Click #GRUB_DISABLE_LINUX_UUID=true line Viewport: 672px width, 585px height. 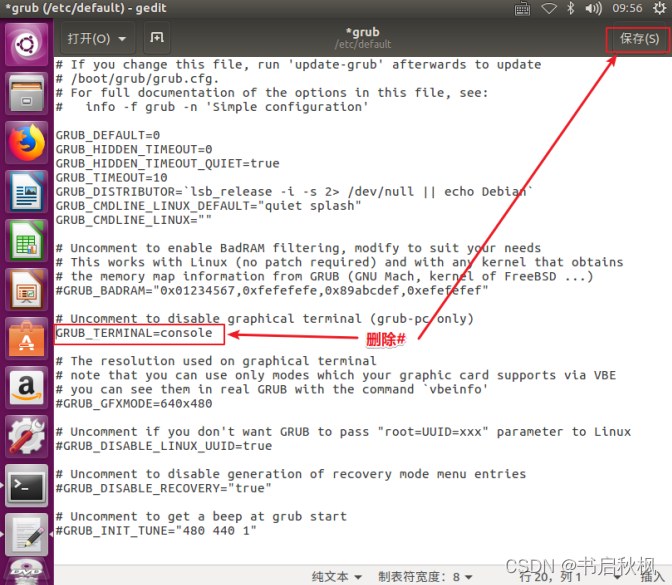point(164,446)
